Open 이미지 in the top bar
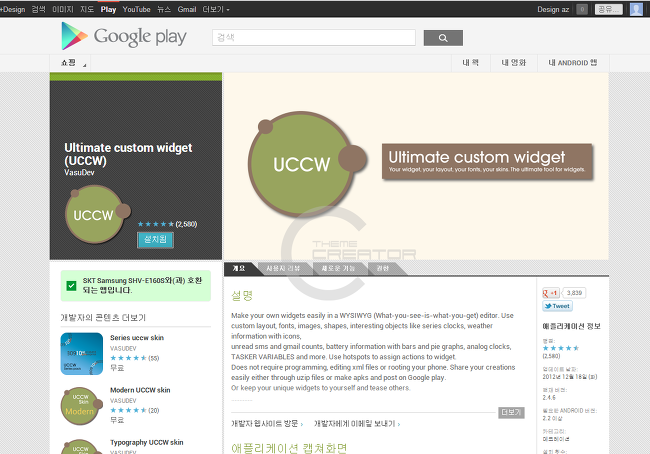Image resolution: width=650 pixels, height=454 pixels. coord(63,9)
